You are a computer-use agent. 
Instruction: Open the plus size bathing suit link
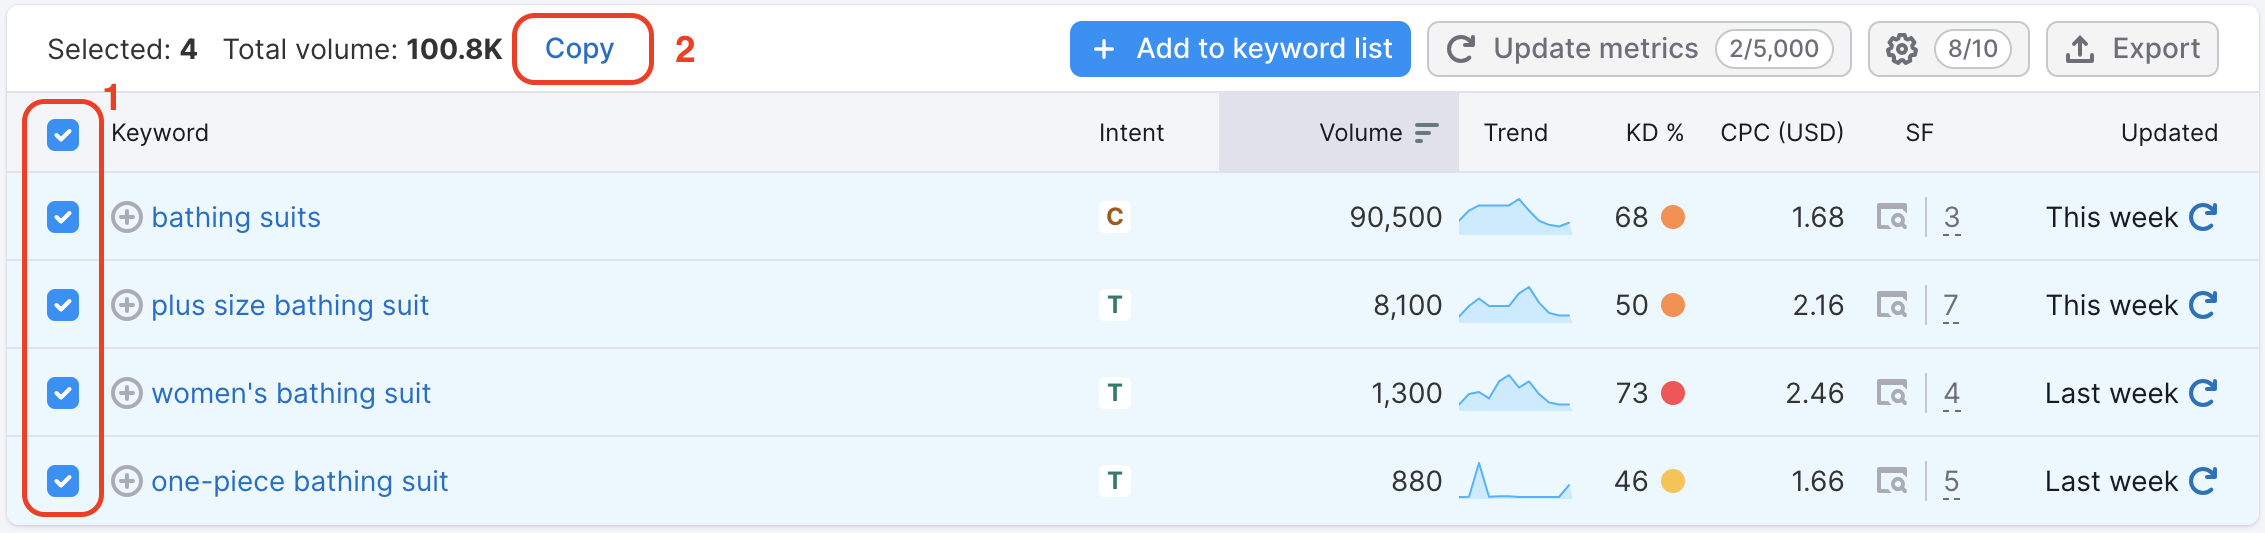click(x=290, y=305)
